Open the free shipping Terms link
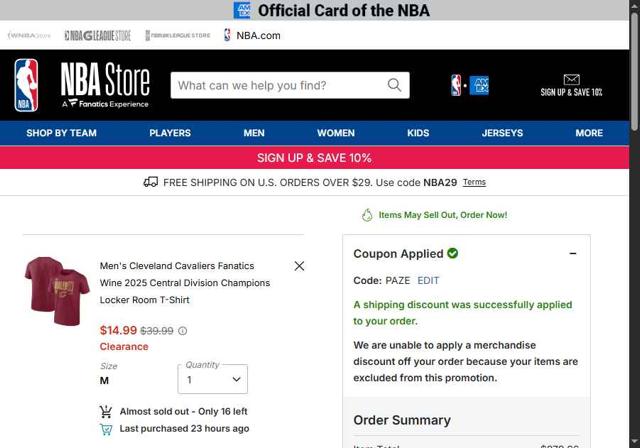Screen dimensions: 640x448 pos(474,182)
